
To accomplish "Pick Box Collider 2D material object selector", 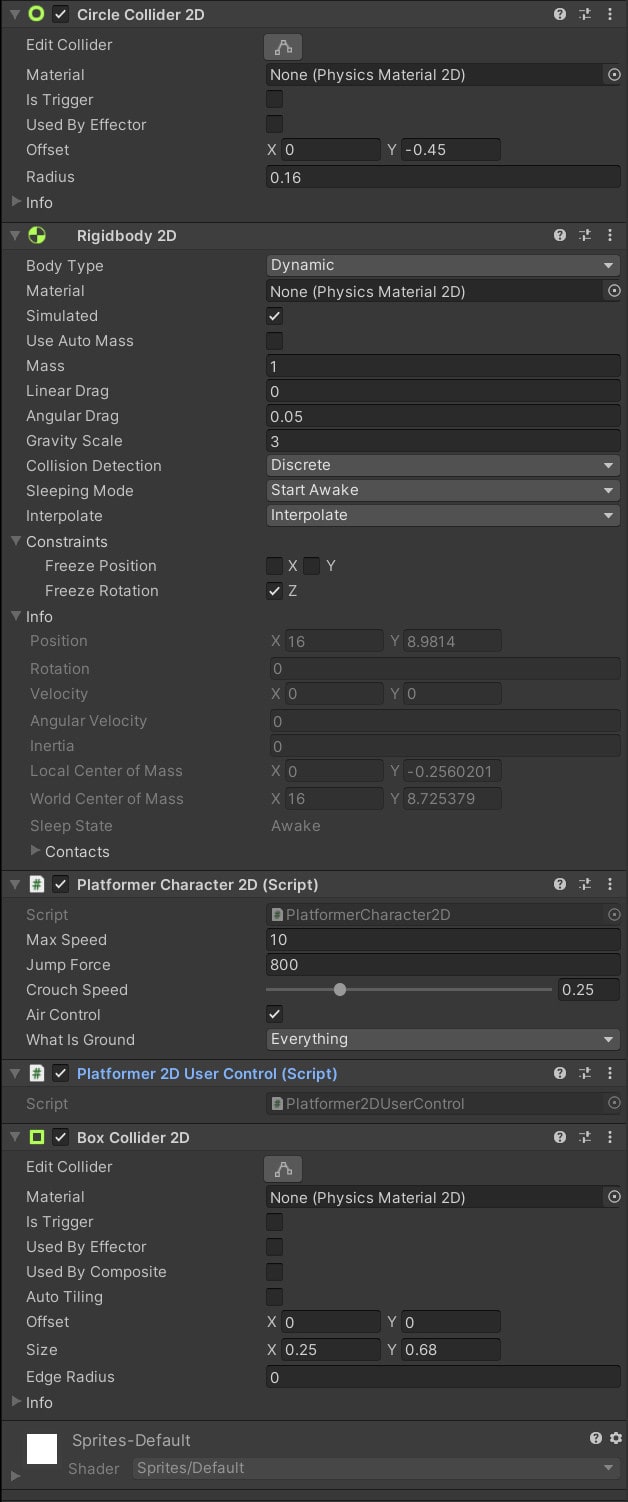I will coord(614,1197).
